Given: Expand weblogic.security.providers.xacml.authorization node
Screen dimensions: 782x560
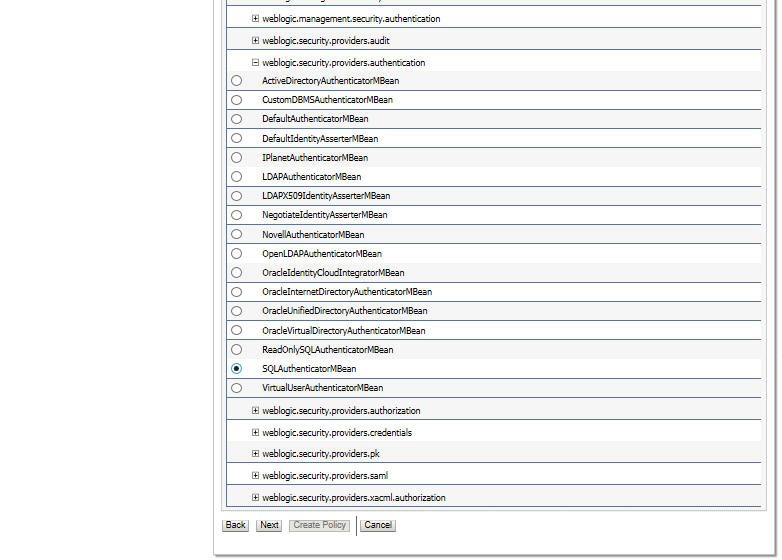Looking at the screenshot, I should coord(255,497).
